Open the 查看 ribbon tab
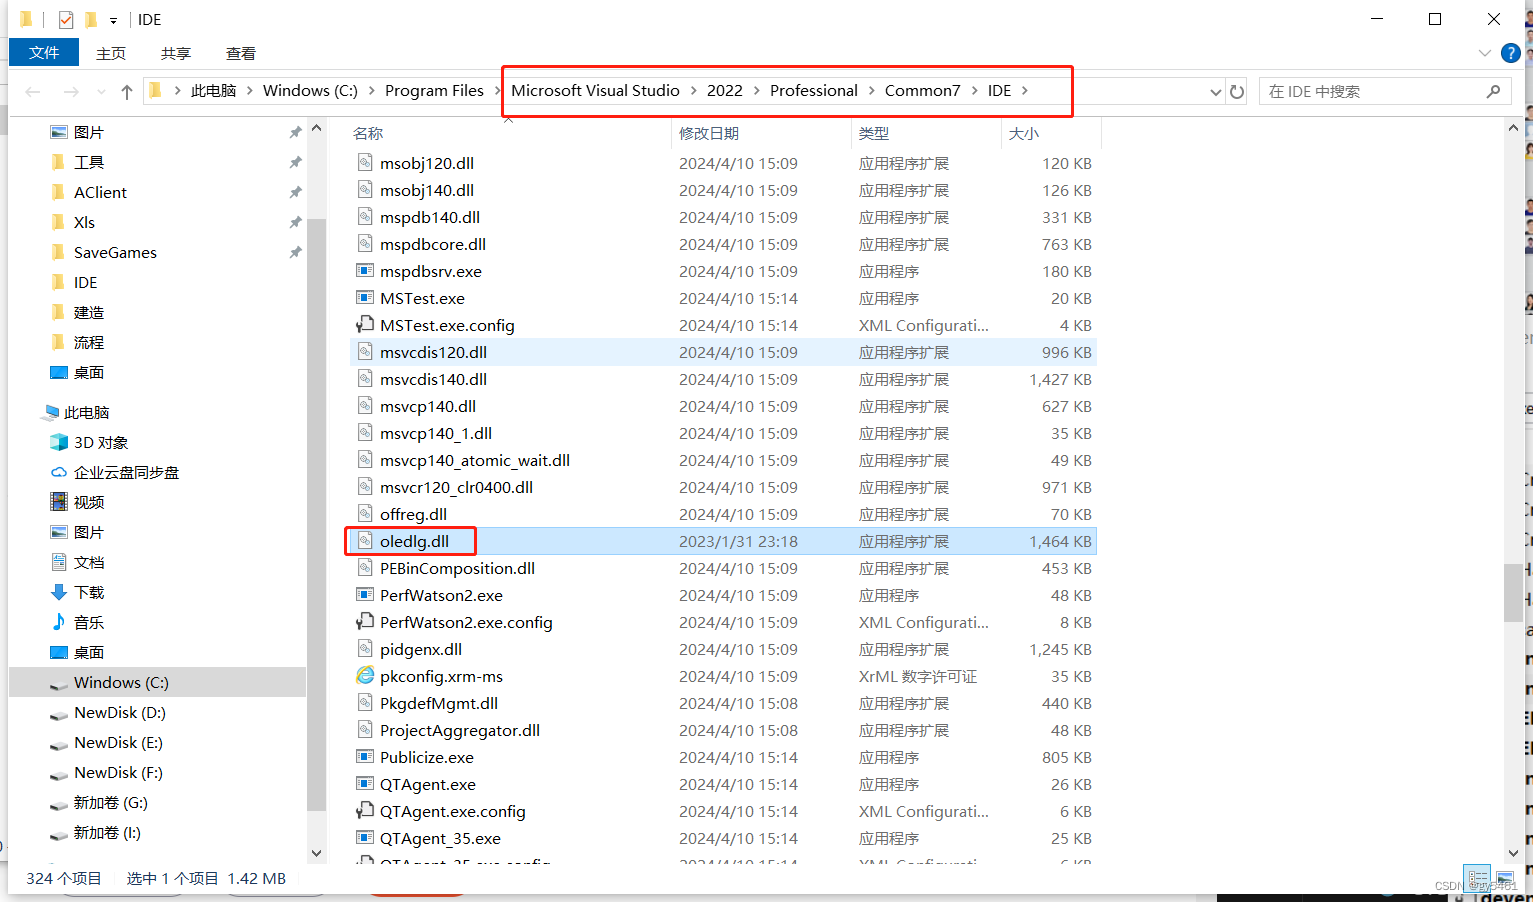The height and width of the screenshot is (902, 1533). [241, 53]
